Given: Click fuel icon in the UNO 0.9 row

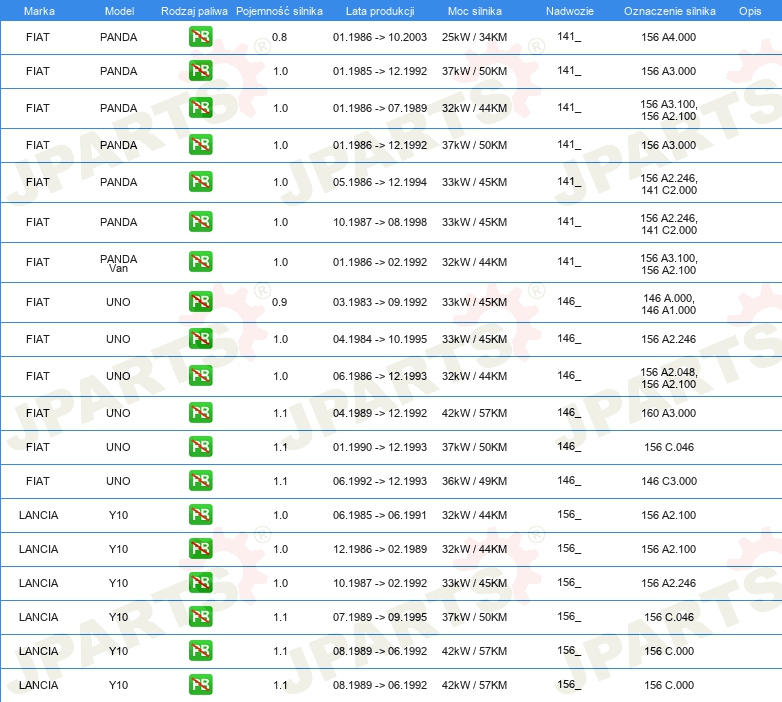Looking at the screenshot, I should (x=200, y=302).
